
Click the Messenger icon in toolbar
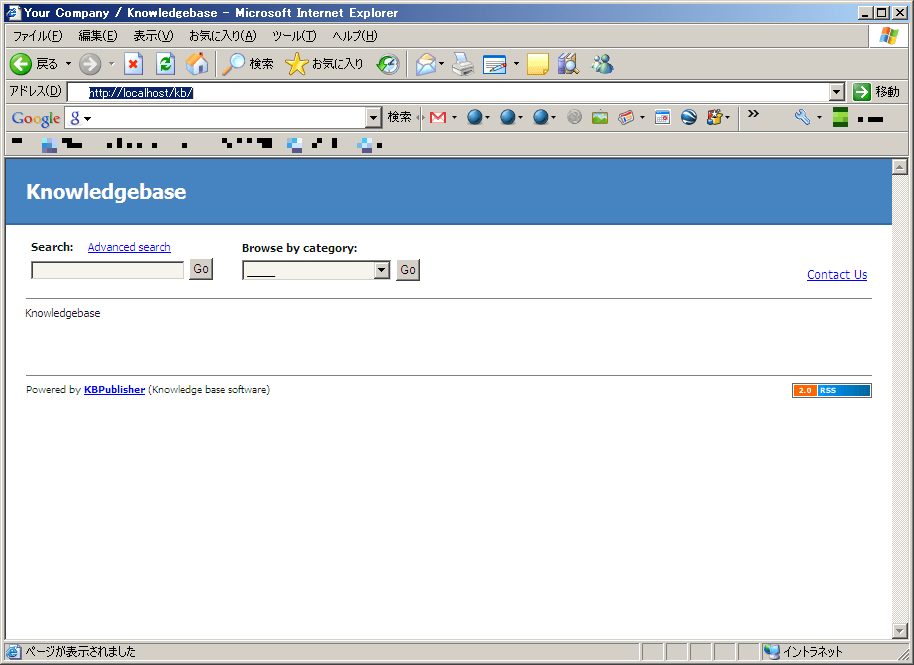602,64
